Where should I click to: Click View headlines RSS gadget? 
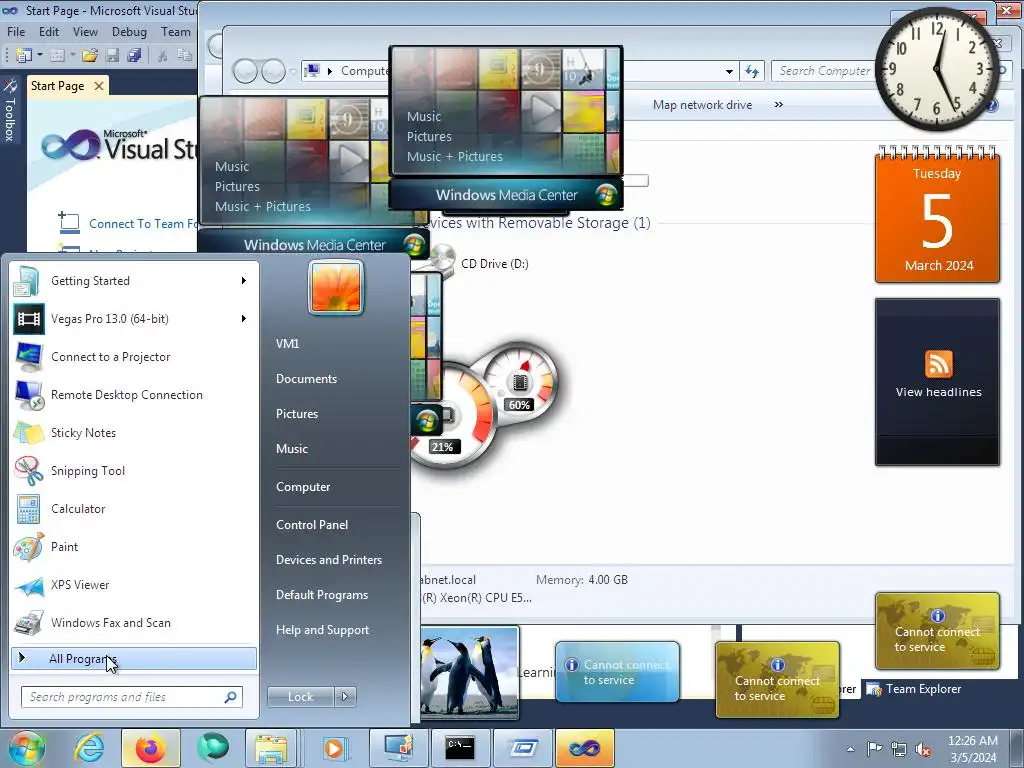pos(938,392)
